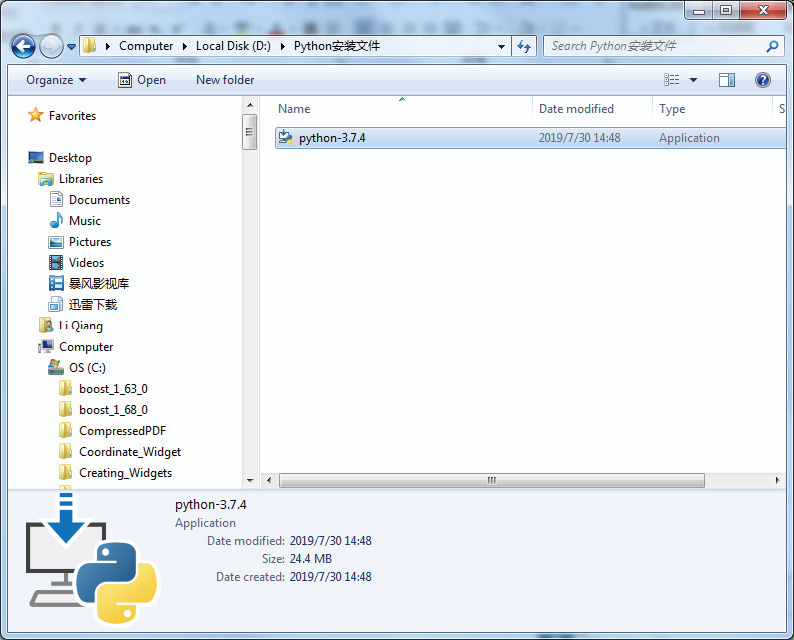Click Python安装文件 breadcrumb segment
794x640 pixels.
click(x=337, y=46)
